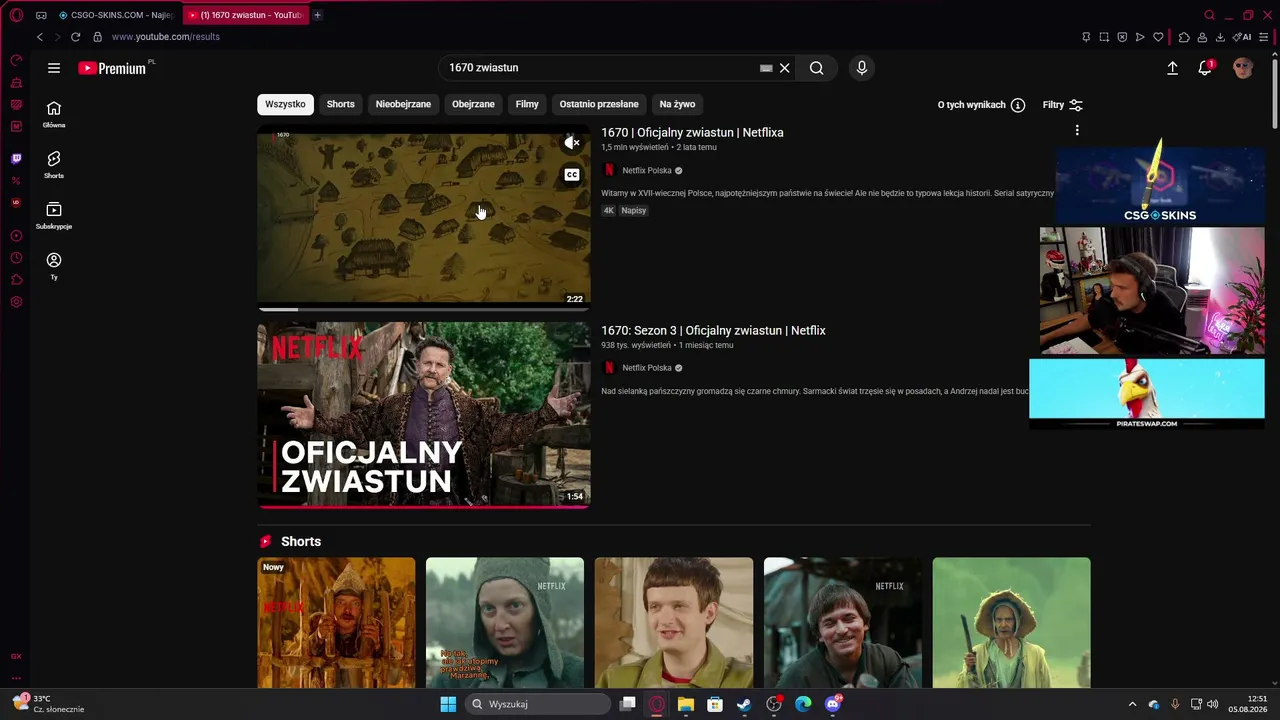Open taskbar volume control
This screenshot has height=720, width=1280.
tap(1213, 704)
